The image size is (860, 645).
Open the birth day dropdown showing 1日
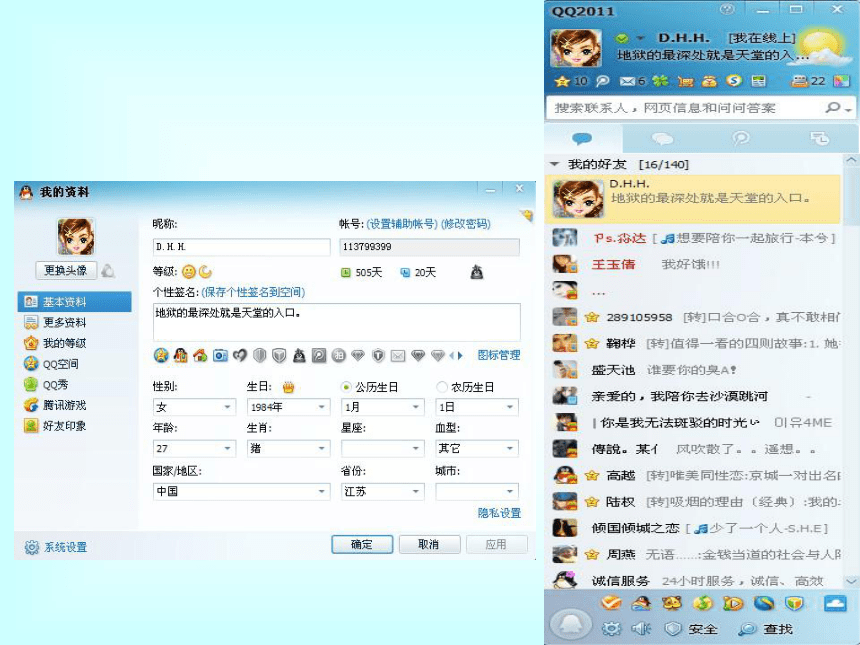pos(477,407)
